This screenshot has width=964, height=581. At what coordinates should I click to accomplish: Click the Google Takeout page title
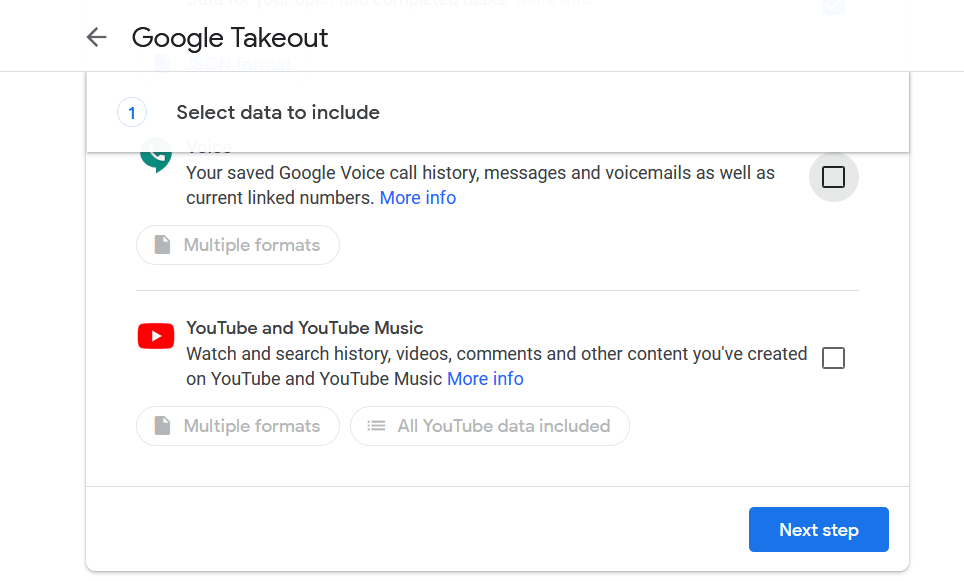pos(229,37)
